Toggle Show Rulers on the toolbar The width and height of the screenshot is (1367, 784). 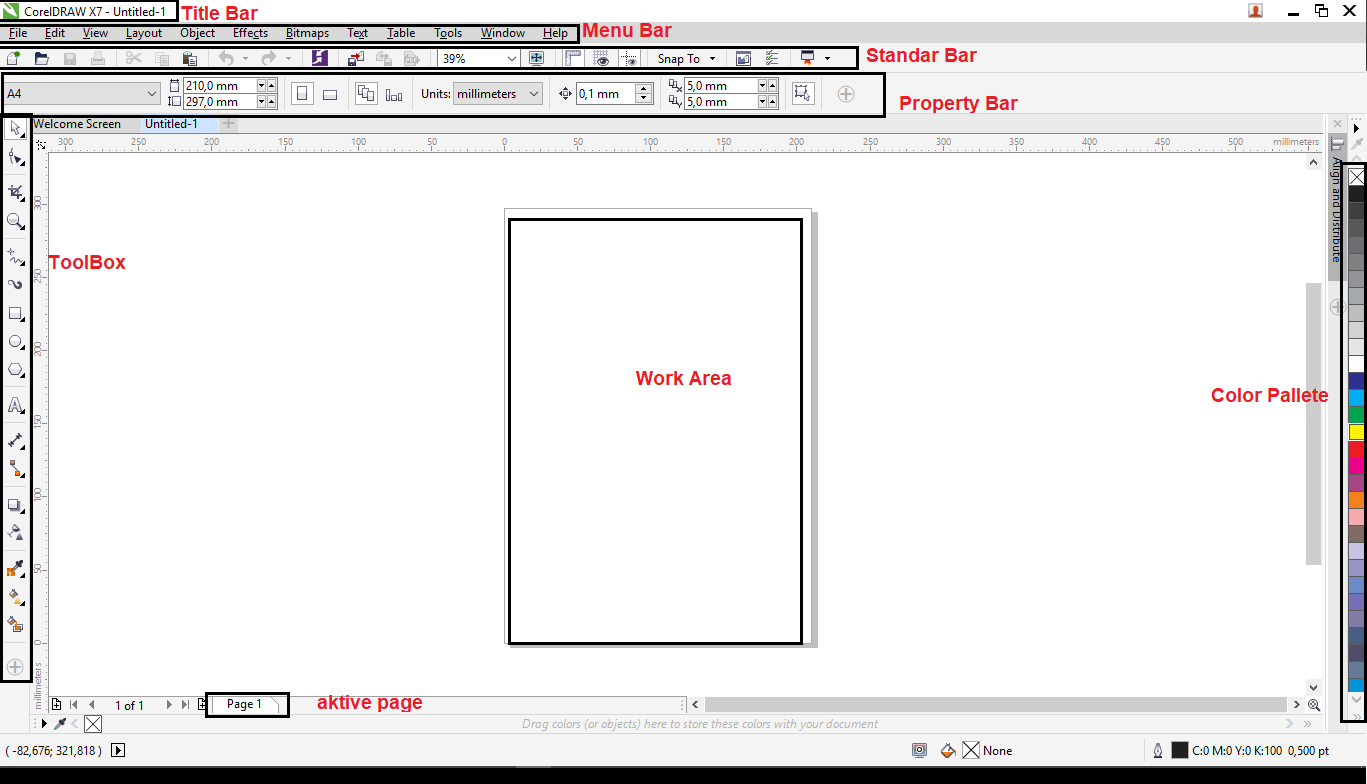tap(573, 59)
